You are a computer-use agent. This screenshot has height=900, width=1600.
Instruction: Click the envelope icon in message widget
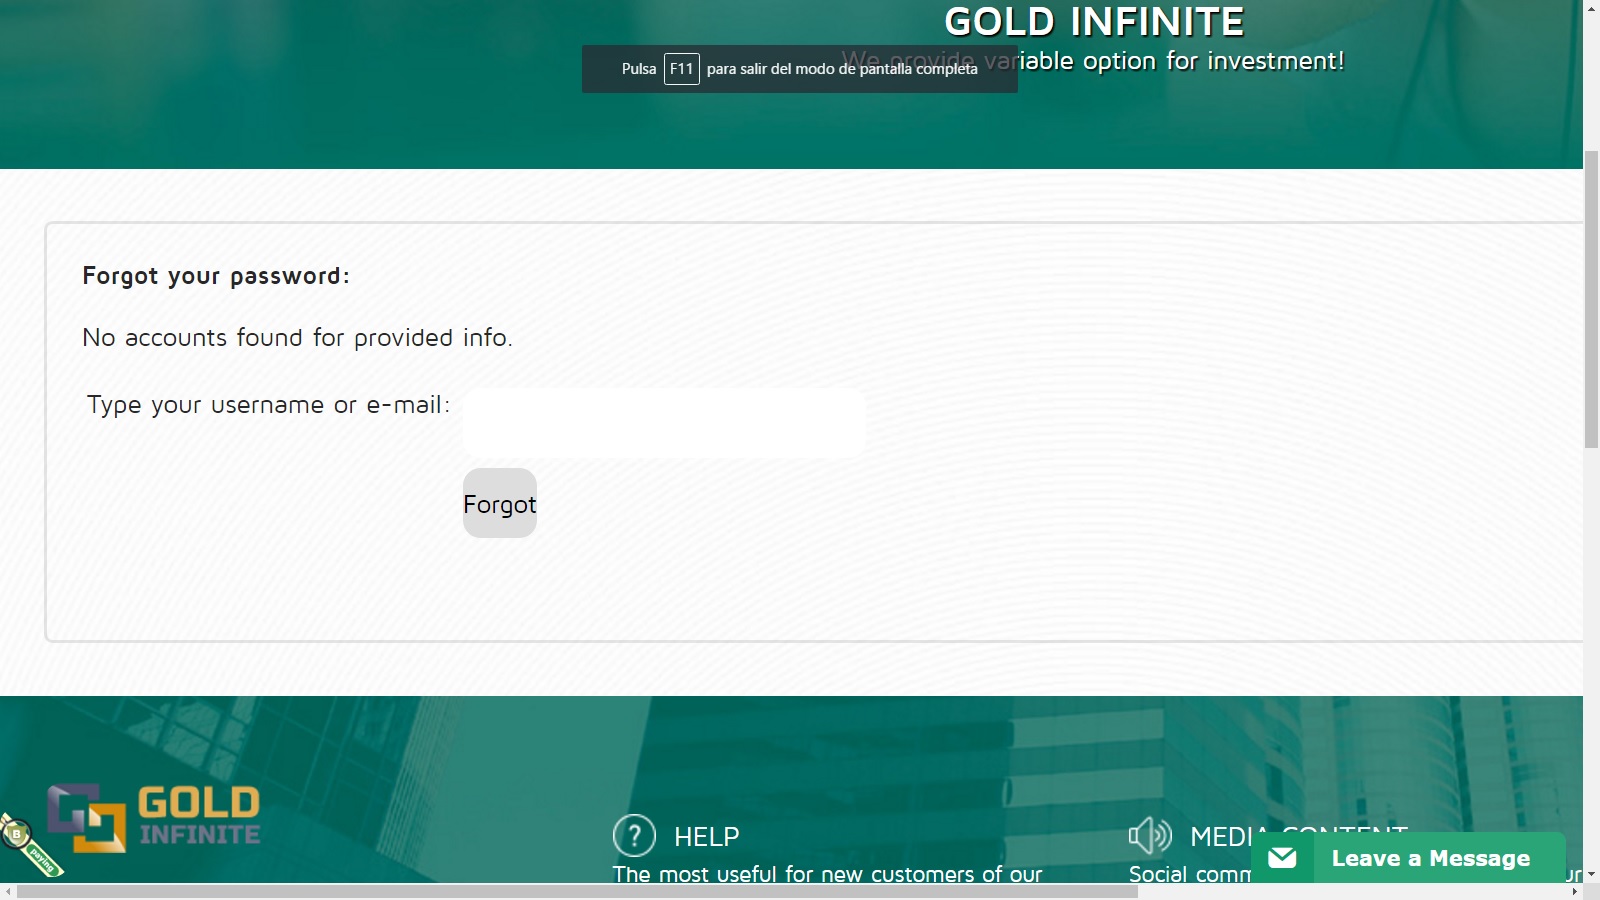click(x=1282, y=858)
